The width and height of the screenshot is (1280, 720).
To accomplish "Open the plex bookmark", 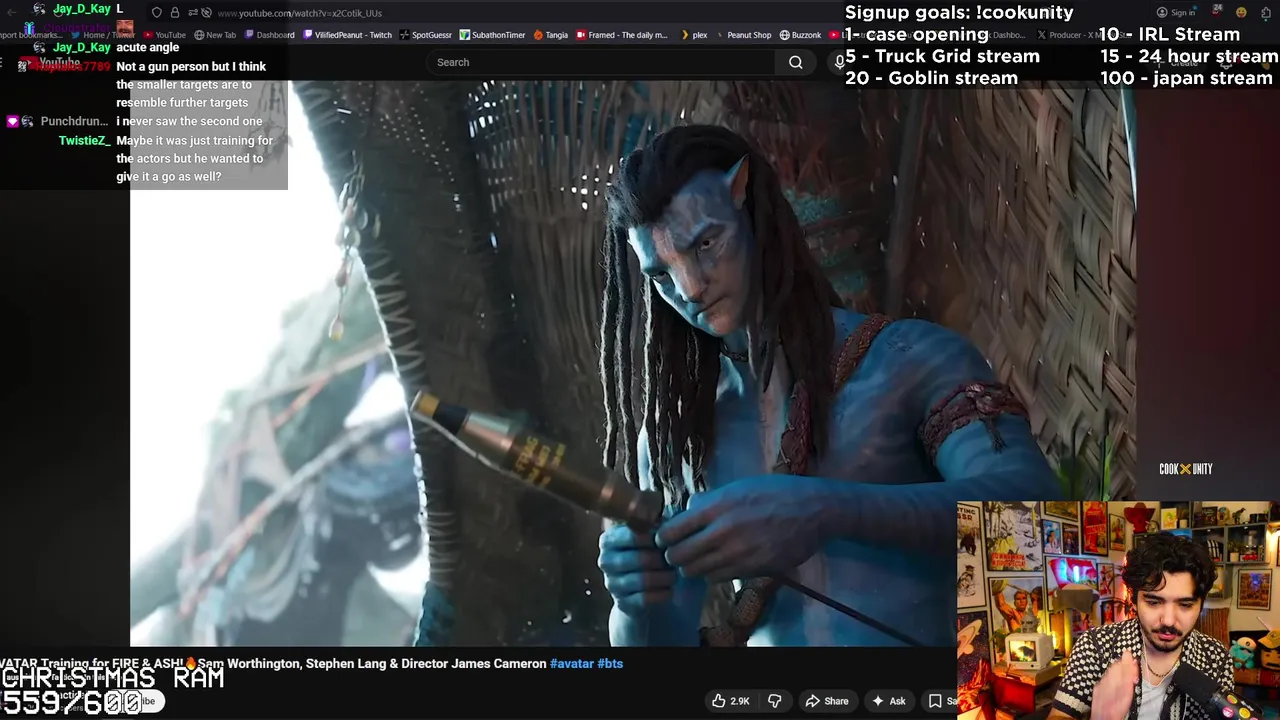I will click(x=695, y=35).
